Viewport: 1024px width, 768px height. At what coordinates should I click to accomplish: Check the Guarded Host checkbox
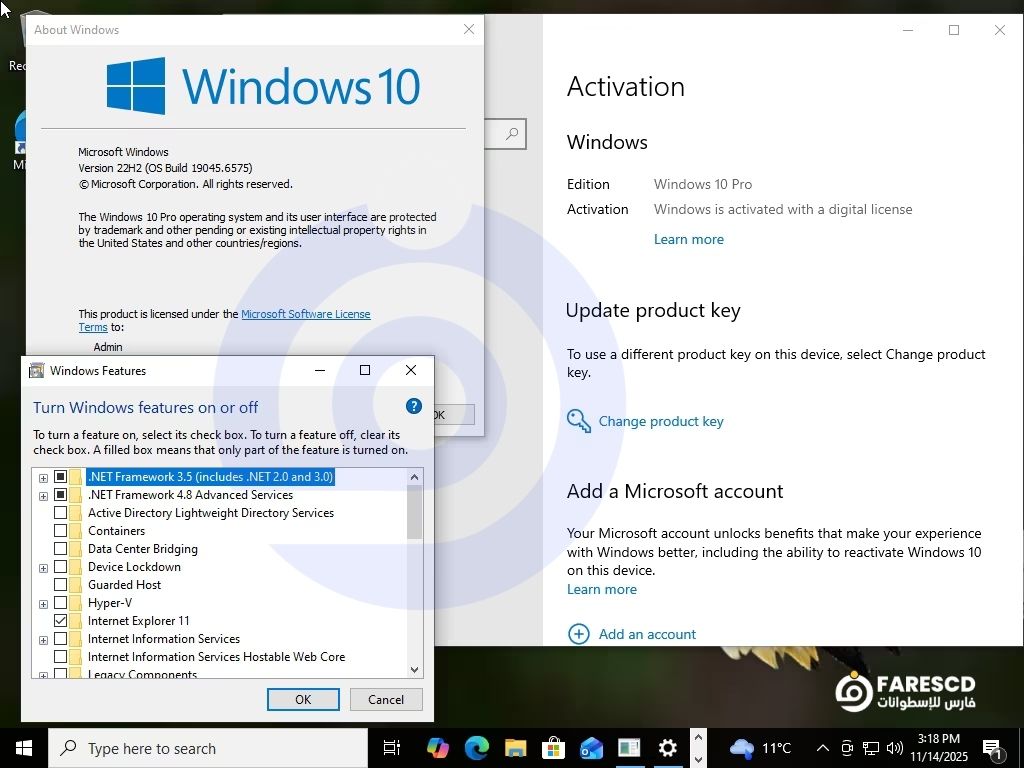[x=61, y=585]
